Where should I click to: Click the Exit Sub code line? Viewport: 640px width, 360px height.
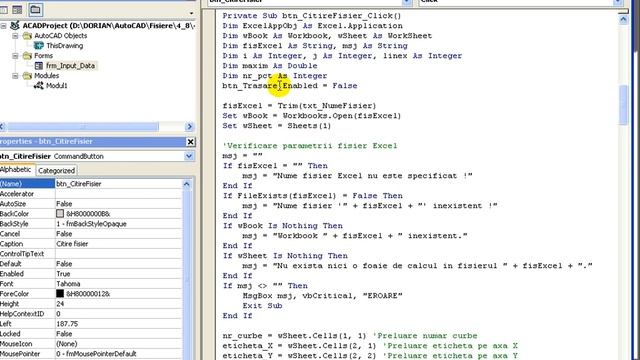click(x=262, y=306)
